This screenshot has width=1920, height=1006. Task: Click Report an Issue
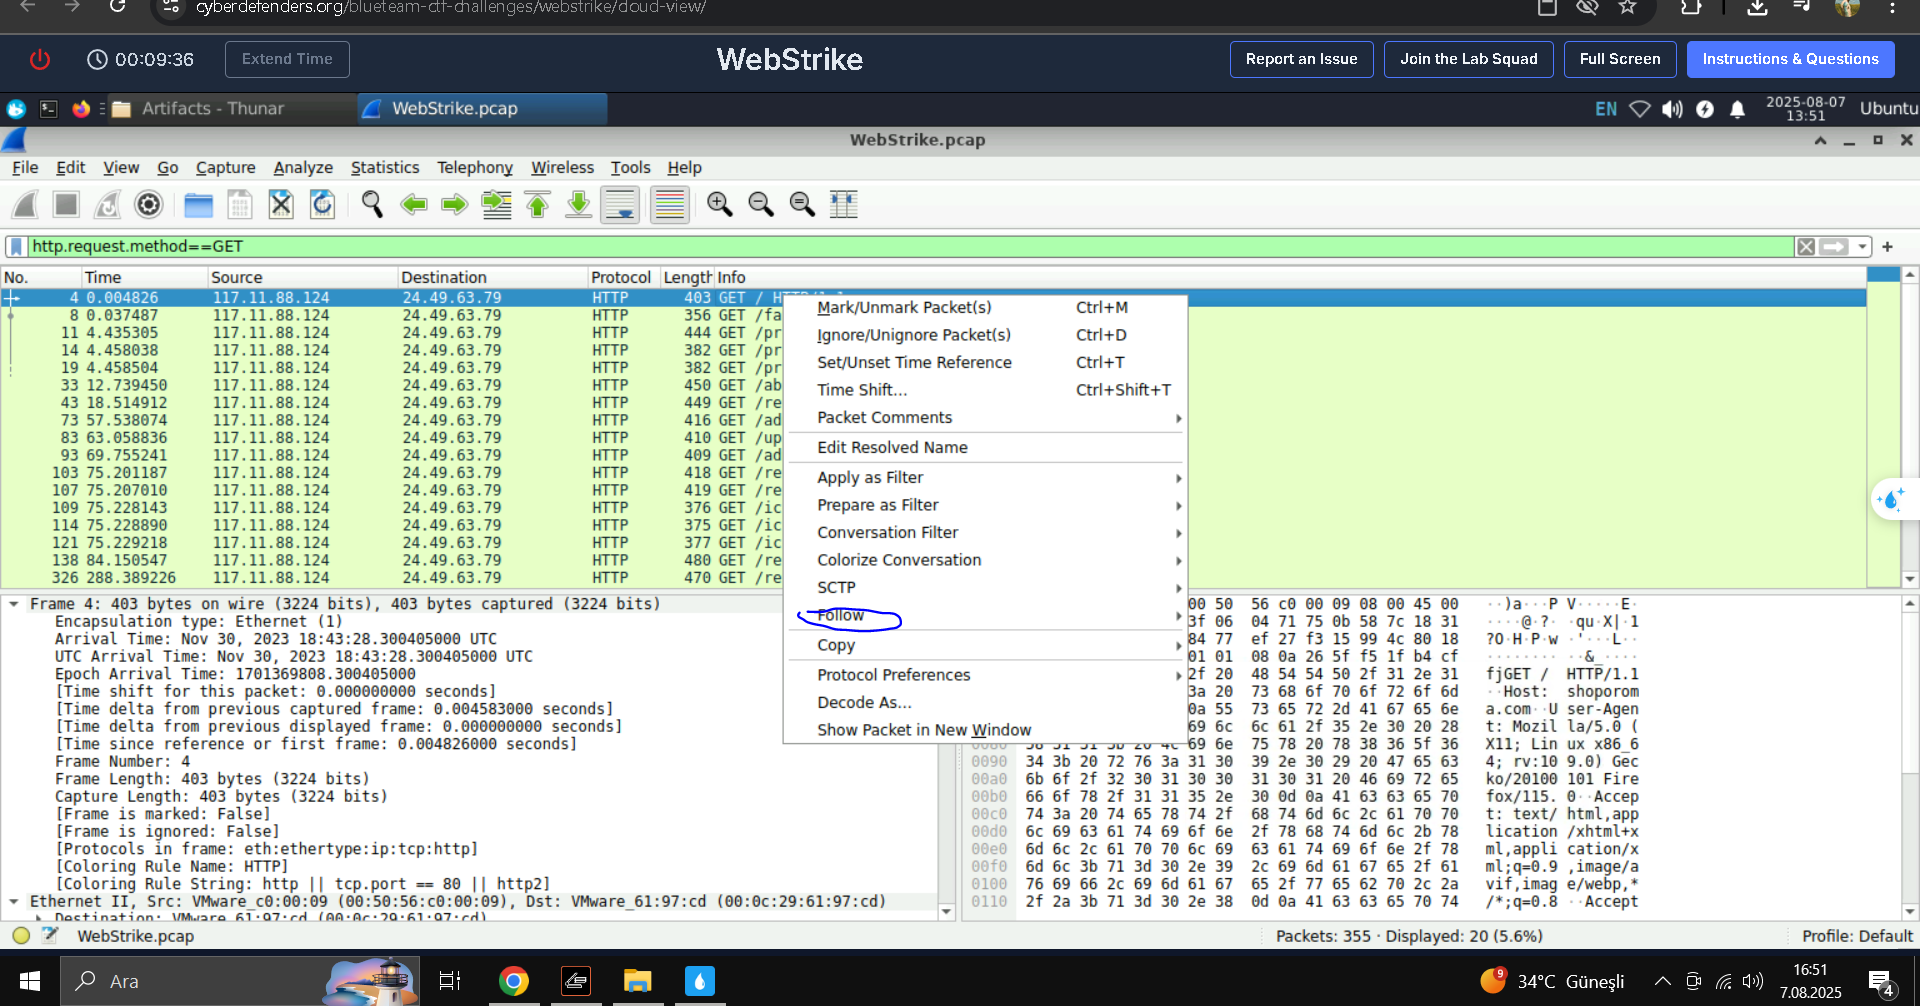click(x=1301, y=59)
